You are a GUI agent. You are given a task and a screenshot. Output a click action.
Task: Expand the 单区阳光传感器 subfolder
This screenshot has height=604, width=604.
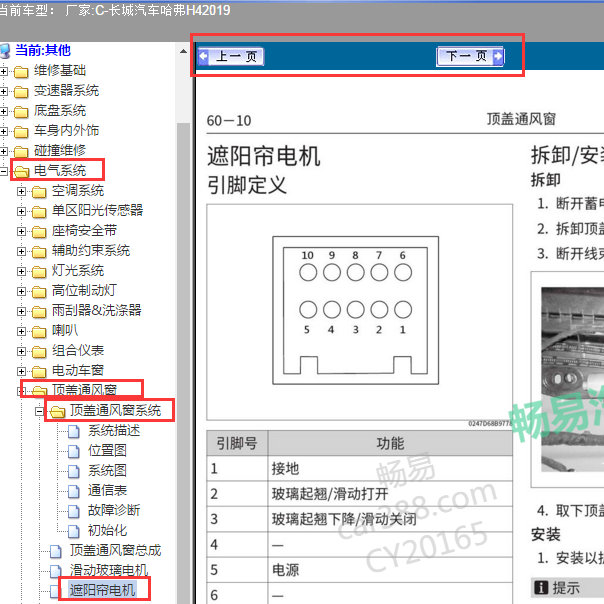[x=22, y=211]
